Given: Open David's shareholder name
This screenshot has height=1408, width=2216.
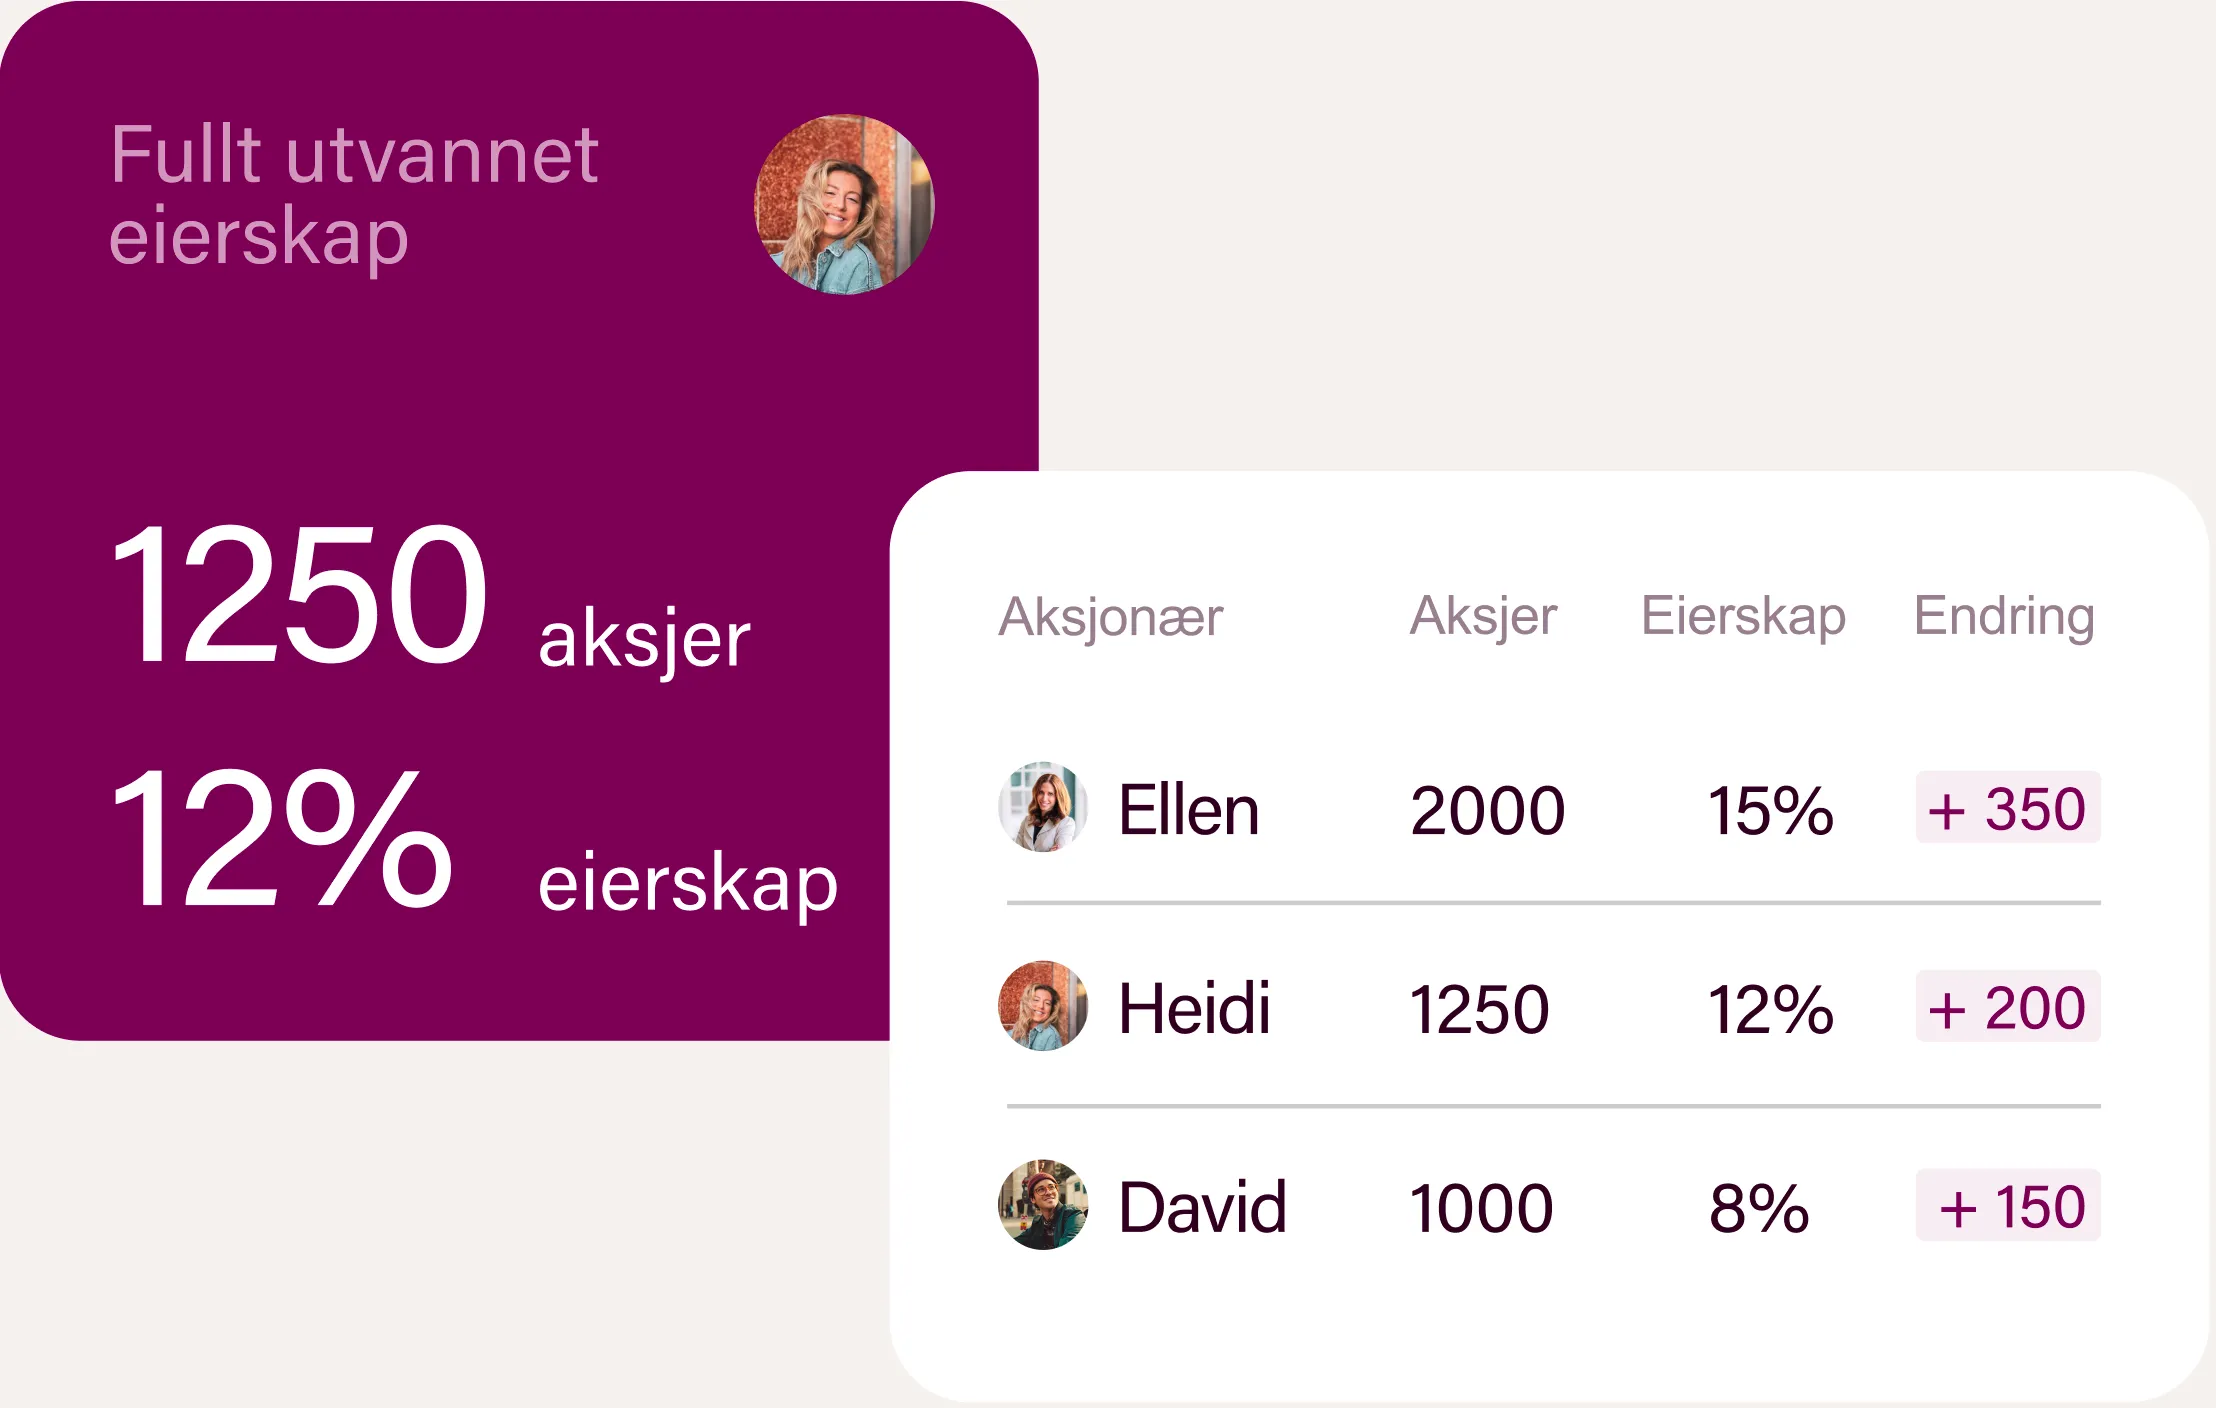Looking at the screenshot, I should pyautogui.click(x=1202, y=1207).
